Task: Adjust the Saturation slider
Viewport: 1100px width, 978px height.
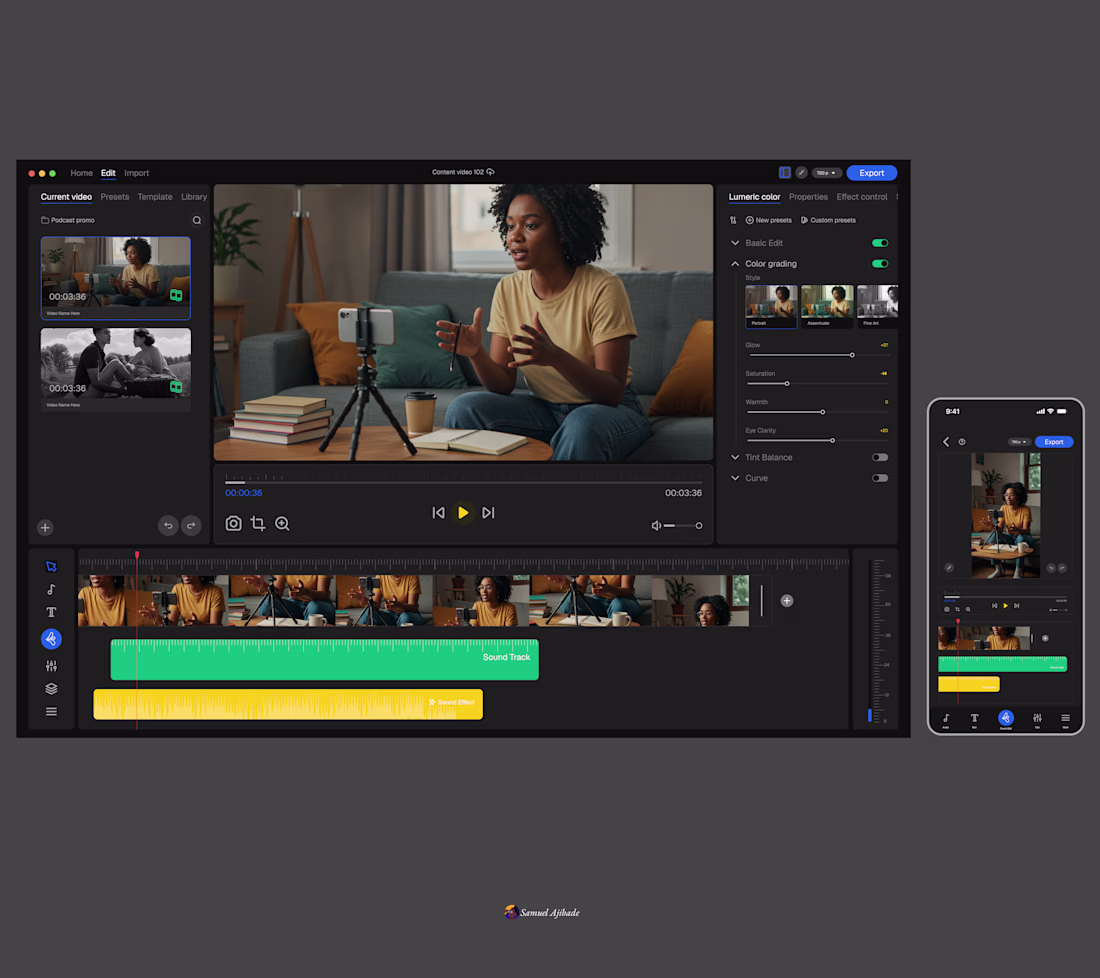Action: click(x=817, y=384)
